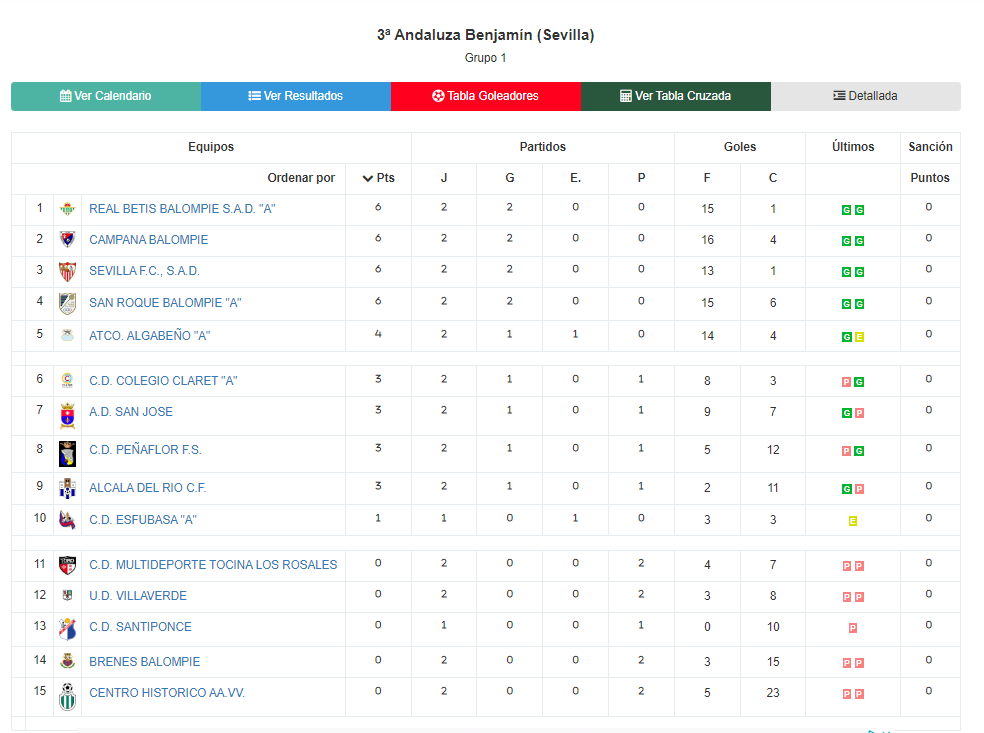Open ALCALA DEL RIO C.F. team link
Screen dimensions: 984x733
[x=147, y=488]
